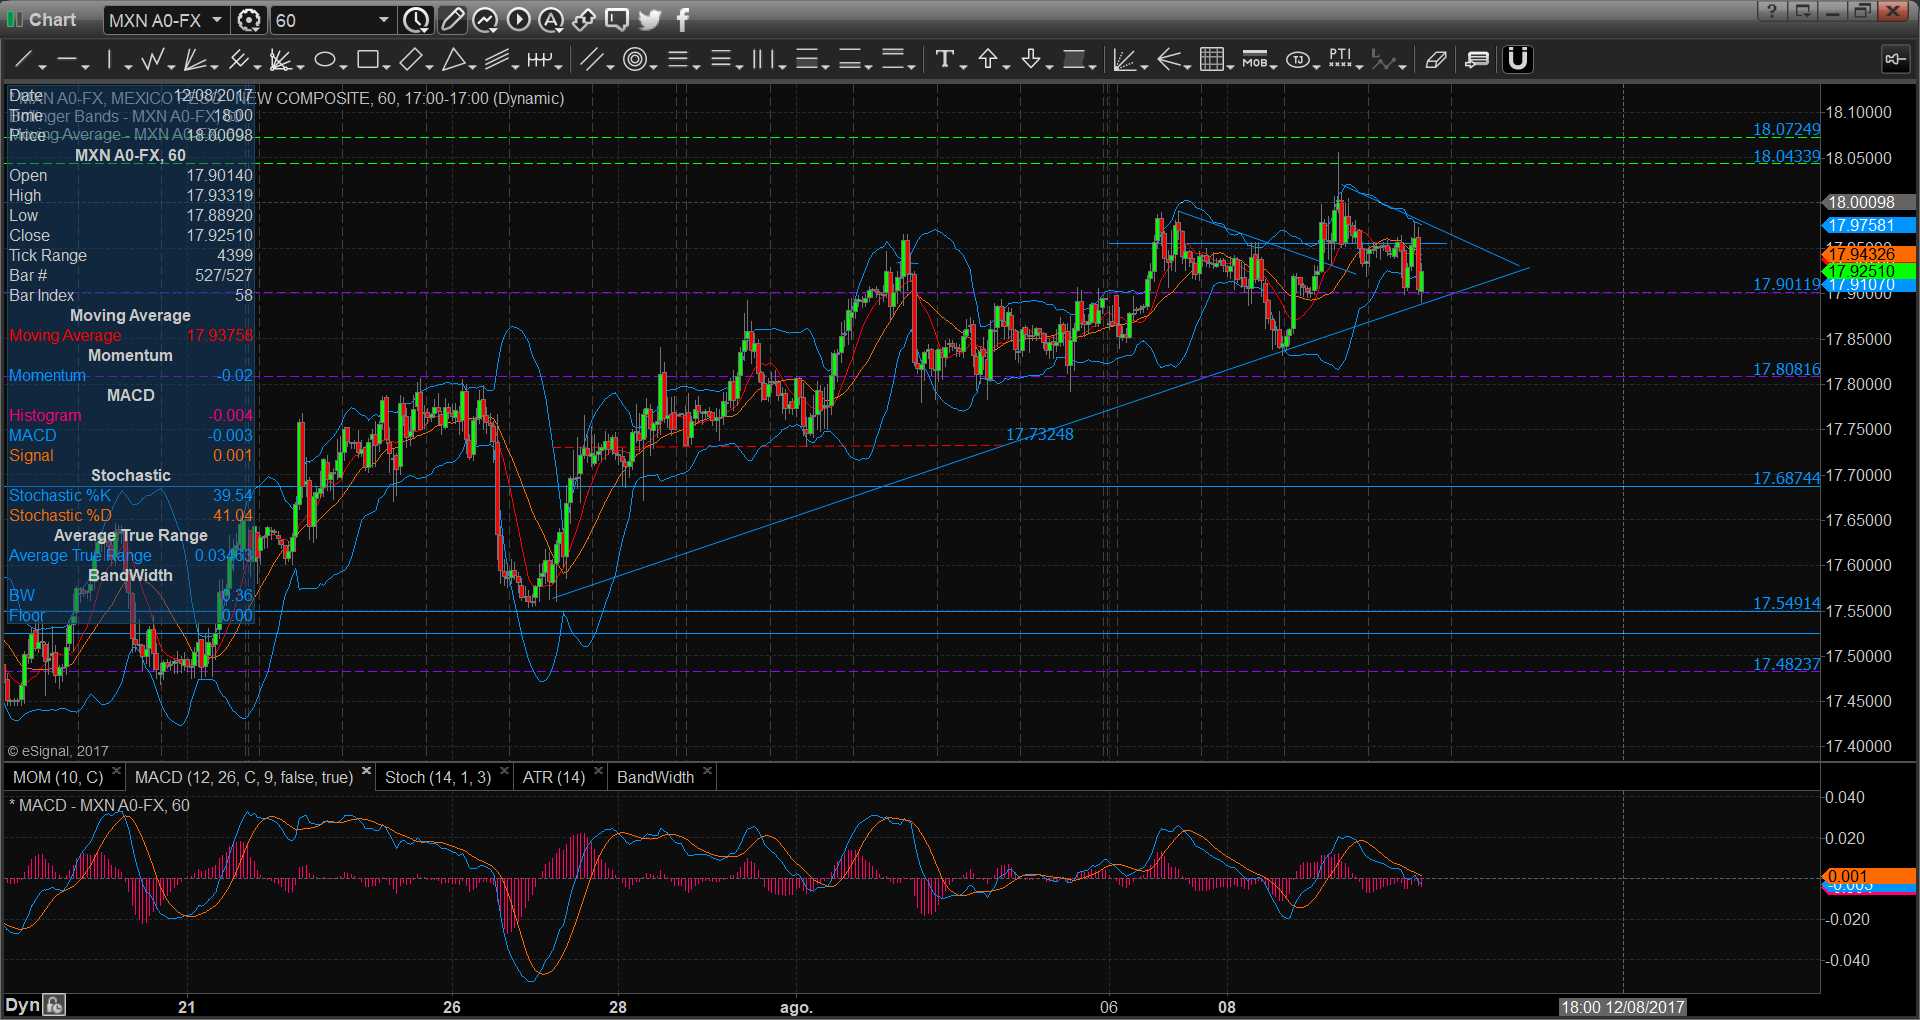Toggle the Dyn dynamic mode button
Viewport: 1920px width, 1020px height.
pyautogui.click(x=23, y=1005)
